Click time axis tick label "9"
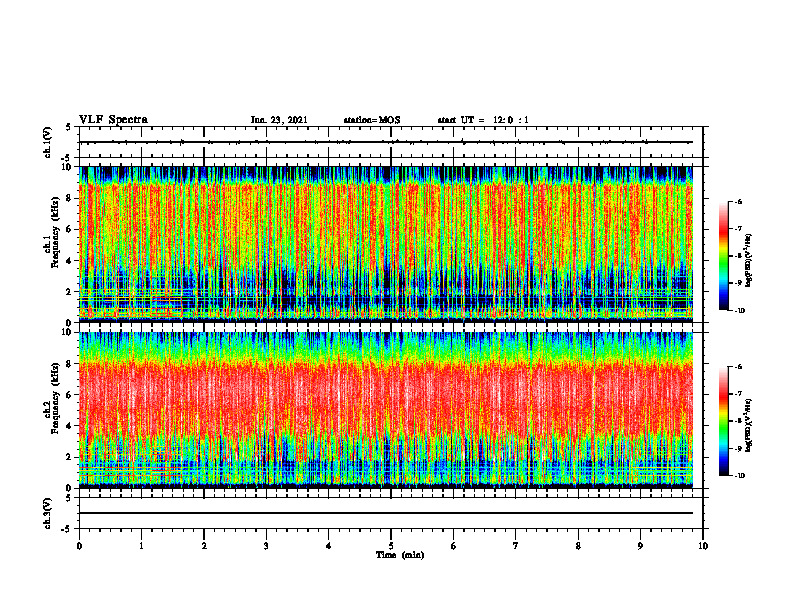The height and width of the screenshot is (612, 792). point(640,546)
